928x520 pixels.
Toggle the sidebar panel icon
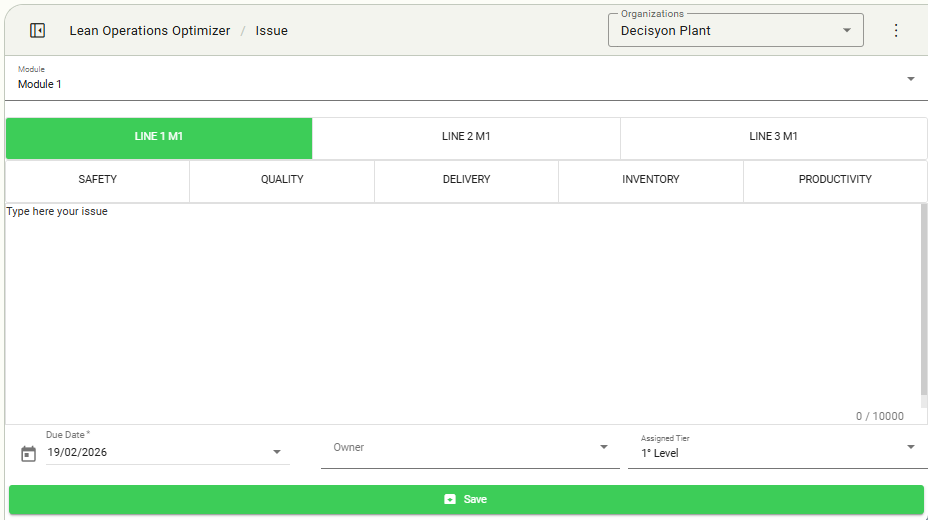coord(37,31)
